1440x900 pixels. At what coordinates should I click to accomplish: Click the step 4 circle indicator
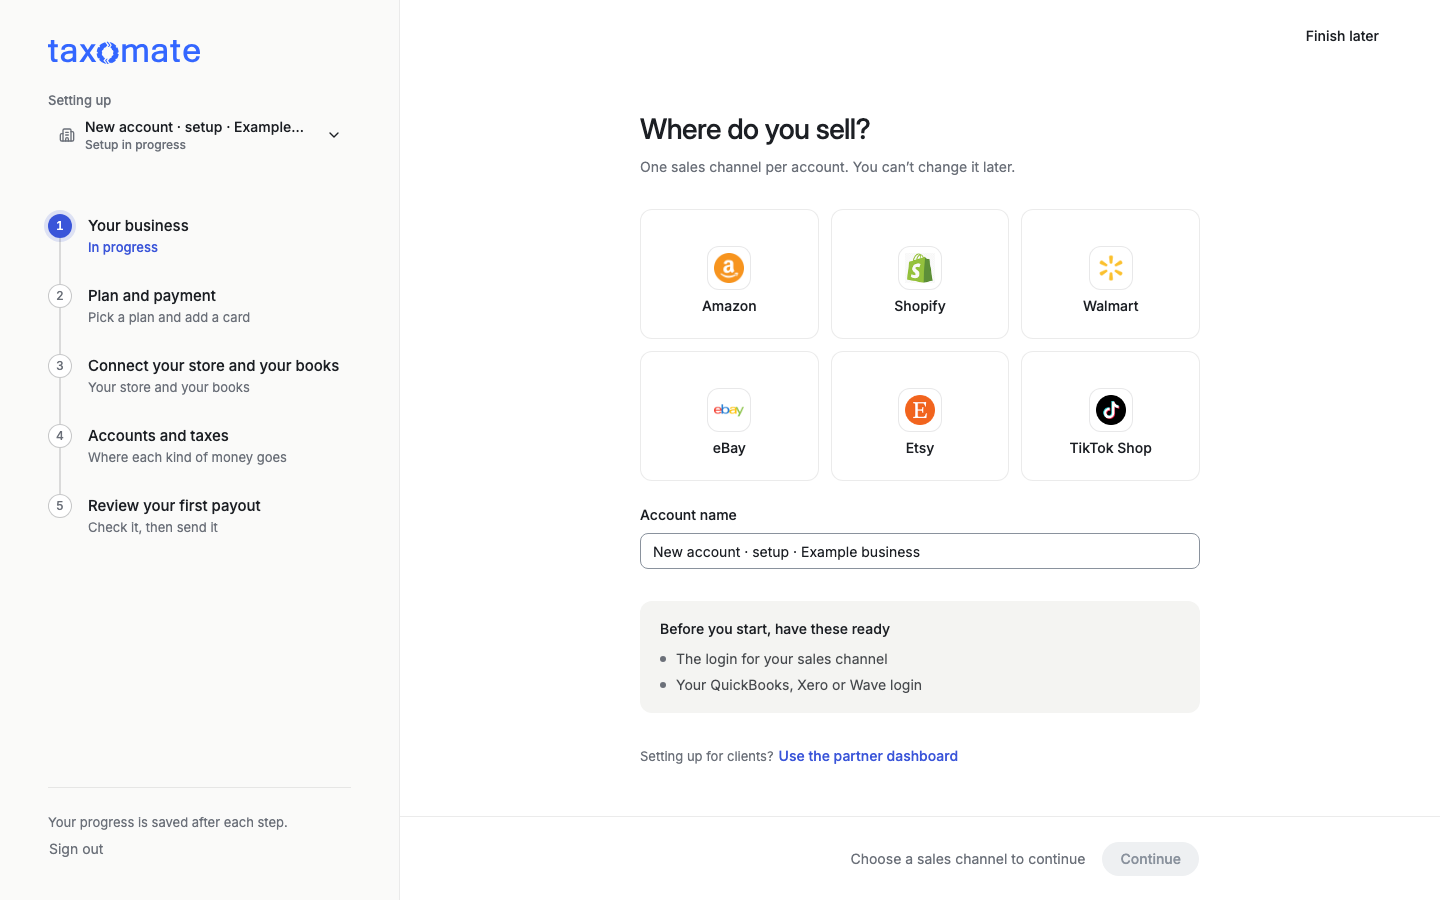click(60, 436)
